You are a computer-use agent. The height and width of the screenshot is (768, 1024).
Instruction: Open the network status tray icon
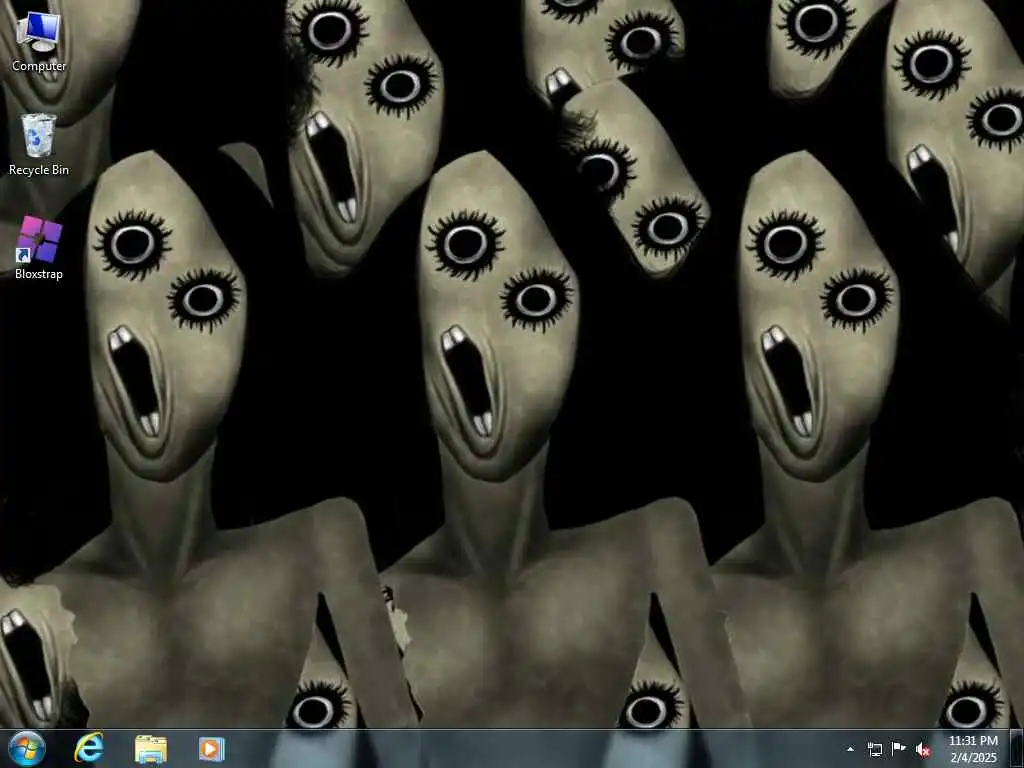pyautogui.click(x=874, y=749)
